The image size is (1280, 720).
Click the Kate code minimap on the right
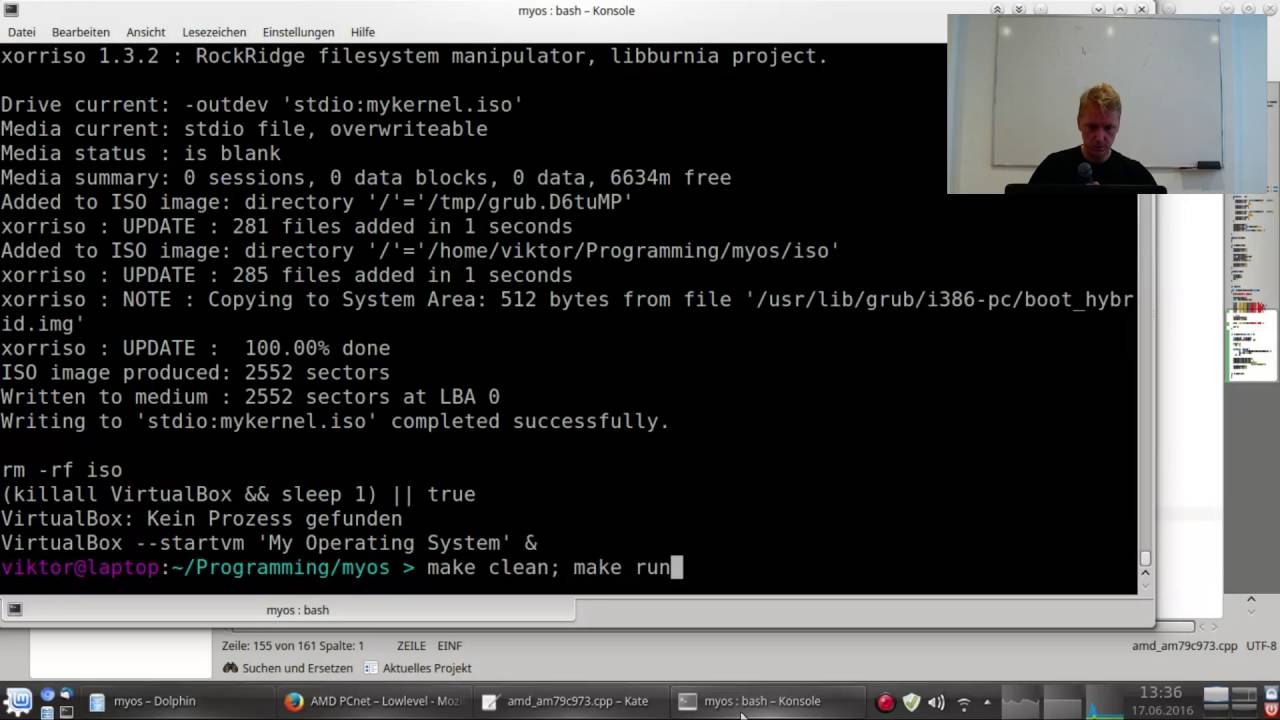pos(1252,287)
